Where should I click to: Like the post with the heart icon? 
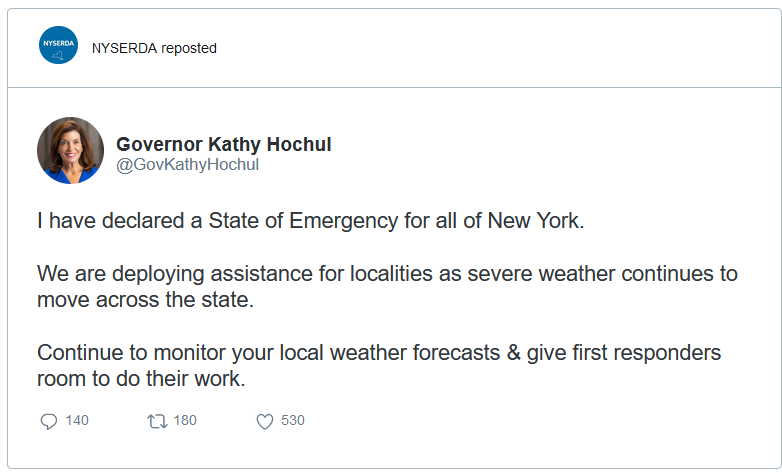pyautogui.click(x=264, y=422)
